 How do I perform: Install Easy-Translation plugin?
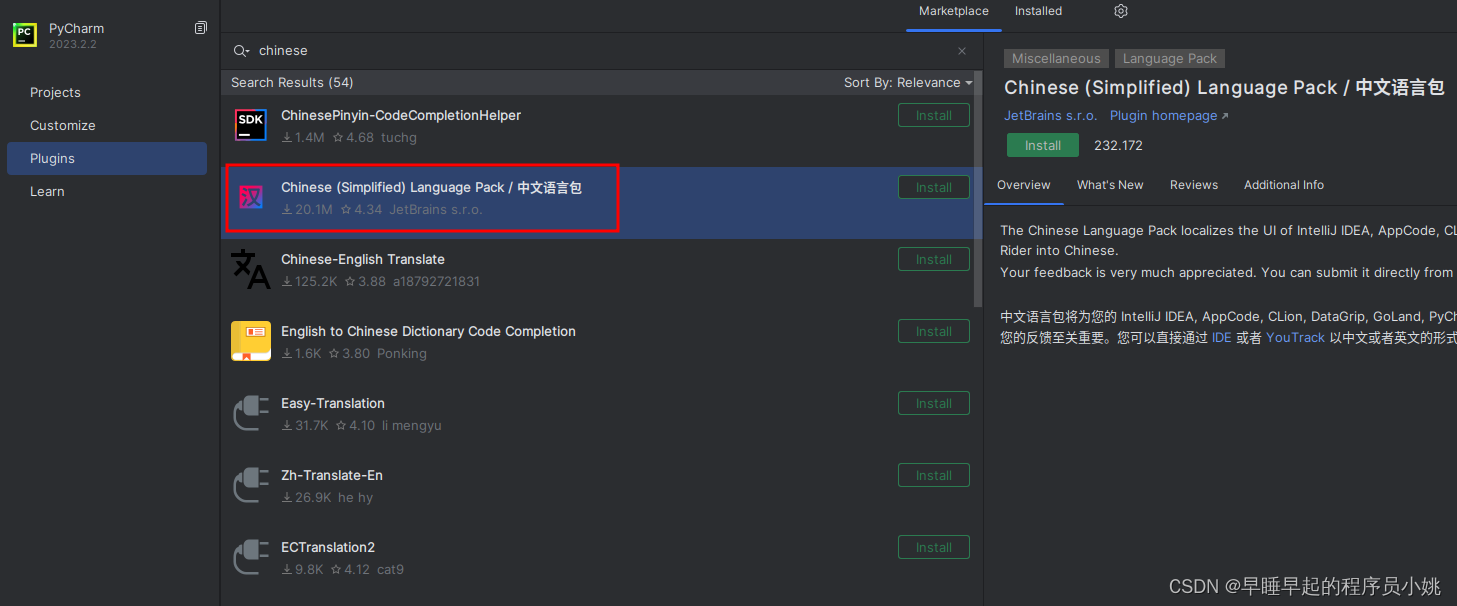click(x=934, y=403)
